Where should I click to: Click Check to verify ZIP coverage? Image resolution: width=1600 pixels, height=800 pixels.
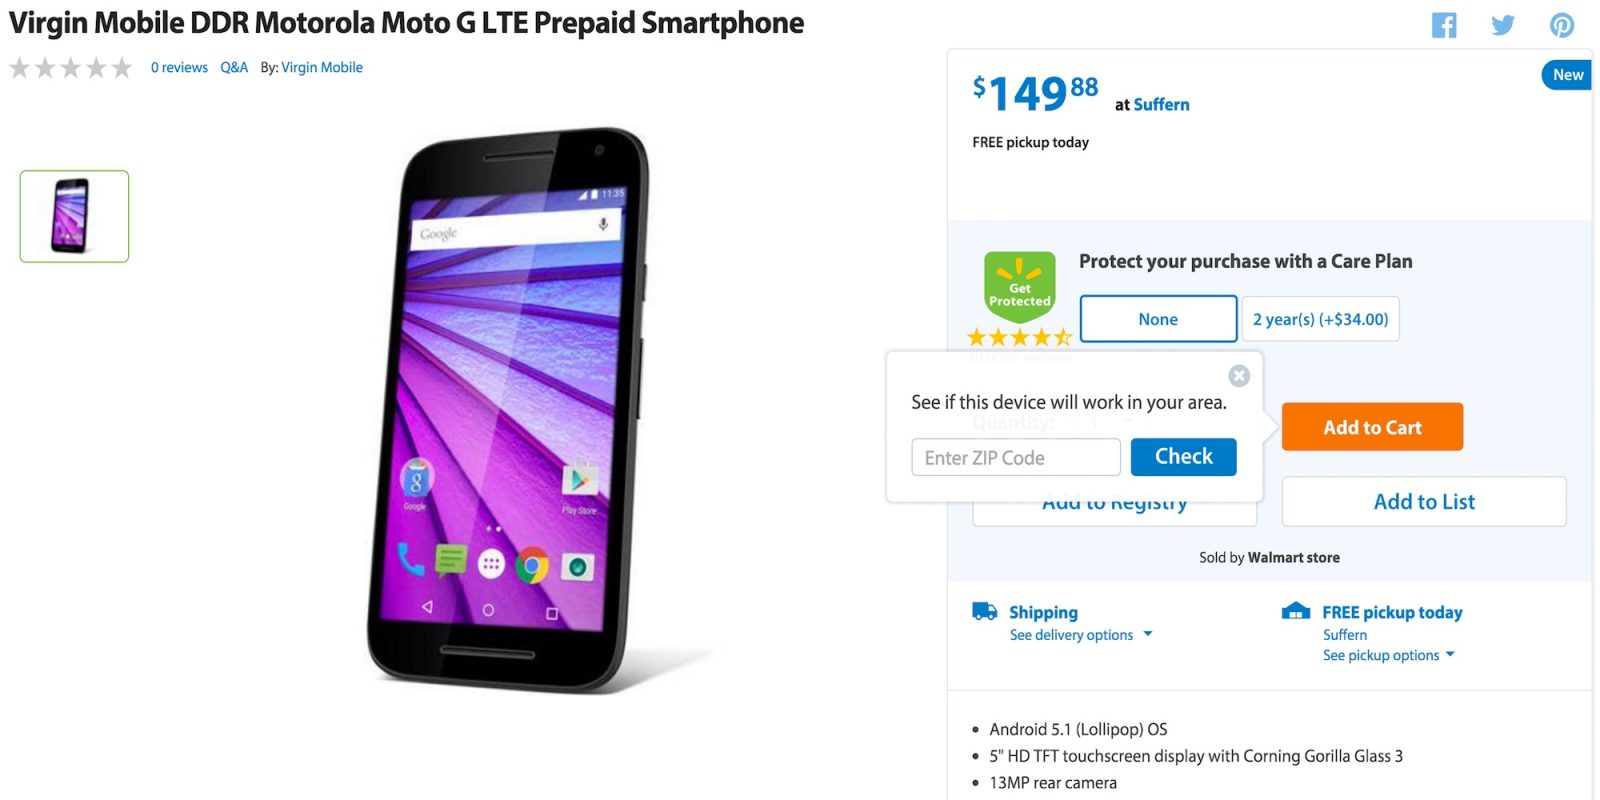pyautogui.click(x=1183, y=456)
